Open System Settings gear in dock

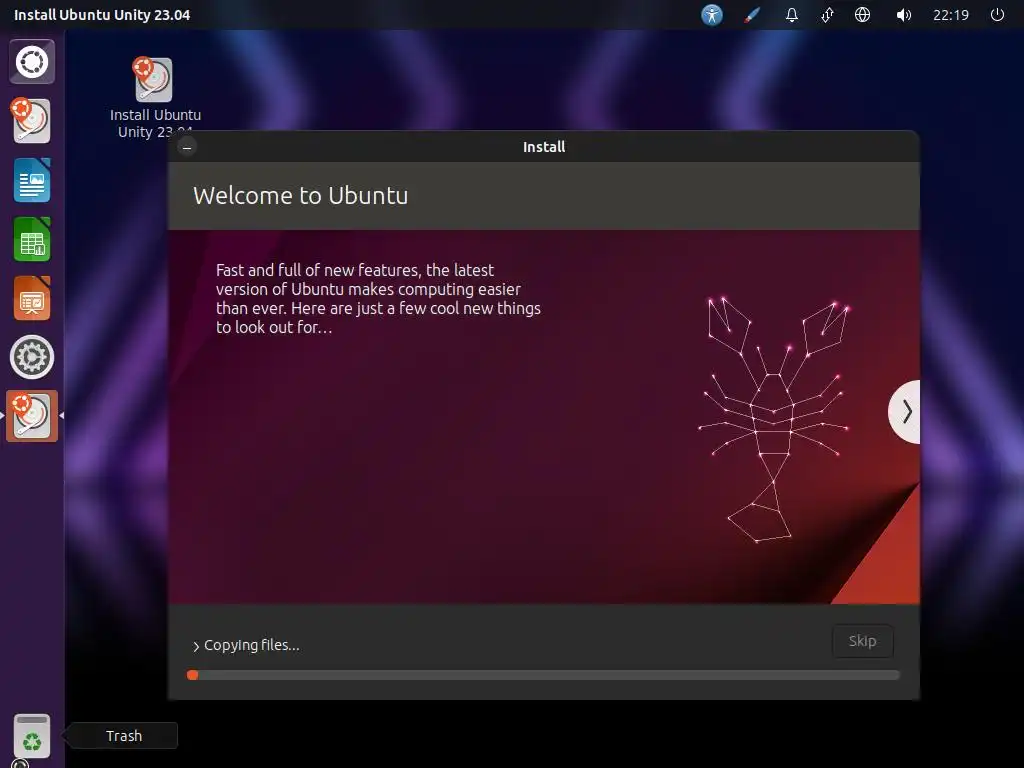point(32,357)
